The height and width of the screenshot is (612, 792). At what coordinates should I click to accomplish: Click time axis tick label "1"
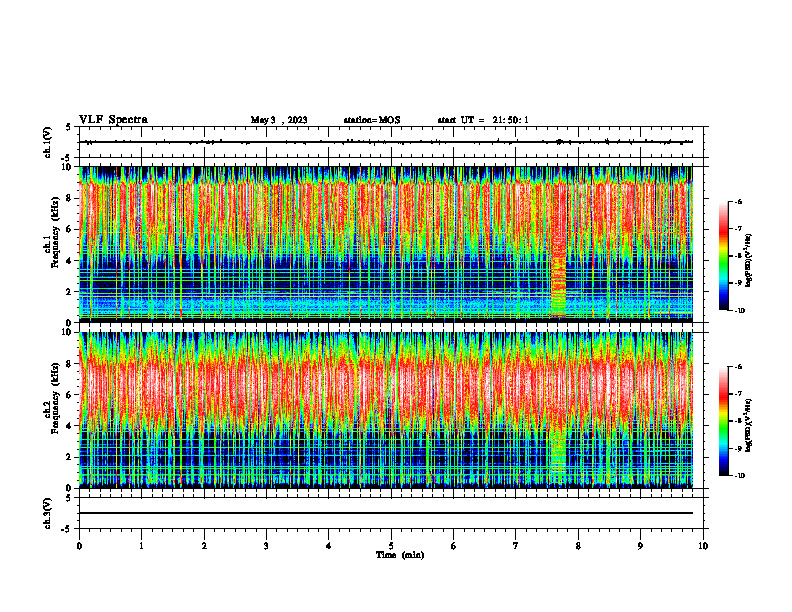(141, 546)
